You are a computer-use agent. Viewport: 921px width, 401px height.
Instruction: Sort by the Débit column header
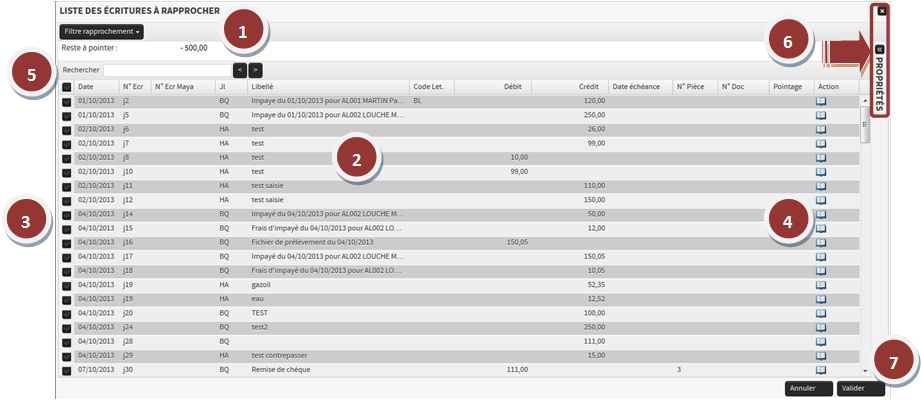click(493, 87)
